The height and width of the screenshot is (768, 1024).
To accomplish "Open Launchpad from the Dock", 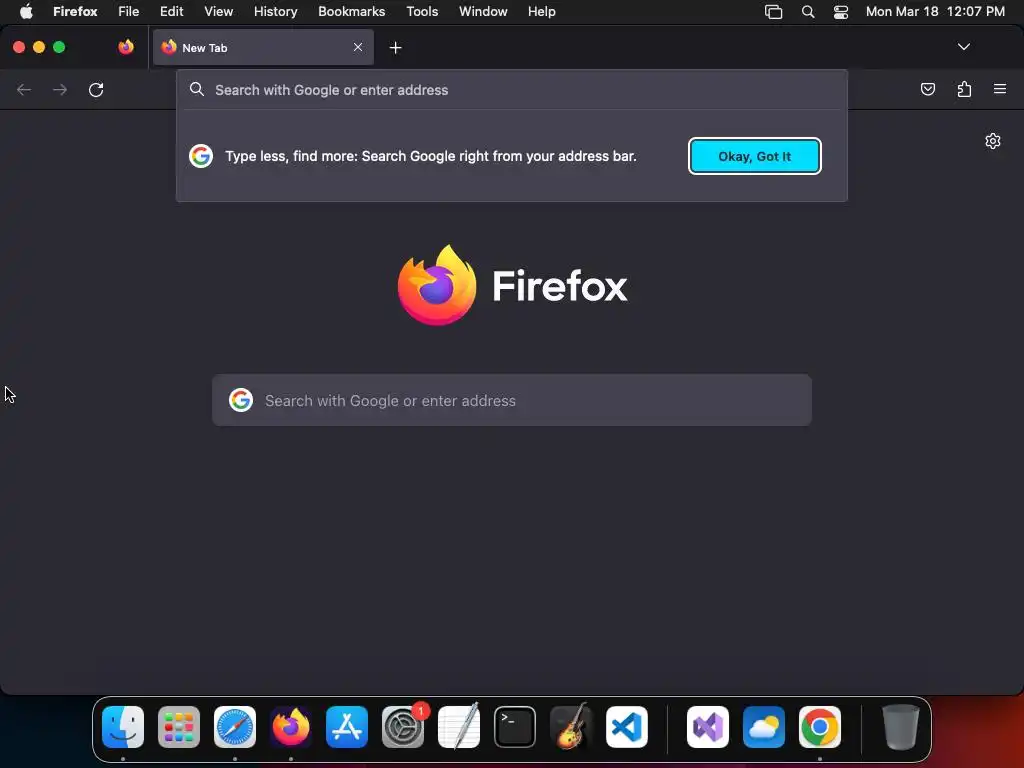I will tap(179, 727).
